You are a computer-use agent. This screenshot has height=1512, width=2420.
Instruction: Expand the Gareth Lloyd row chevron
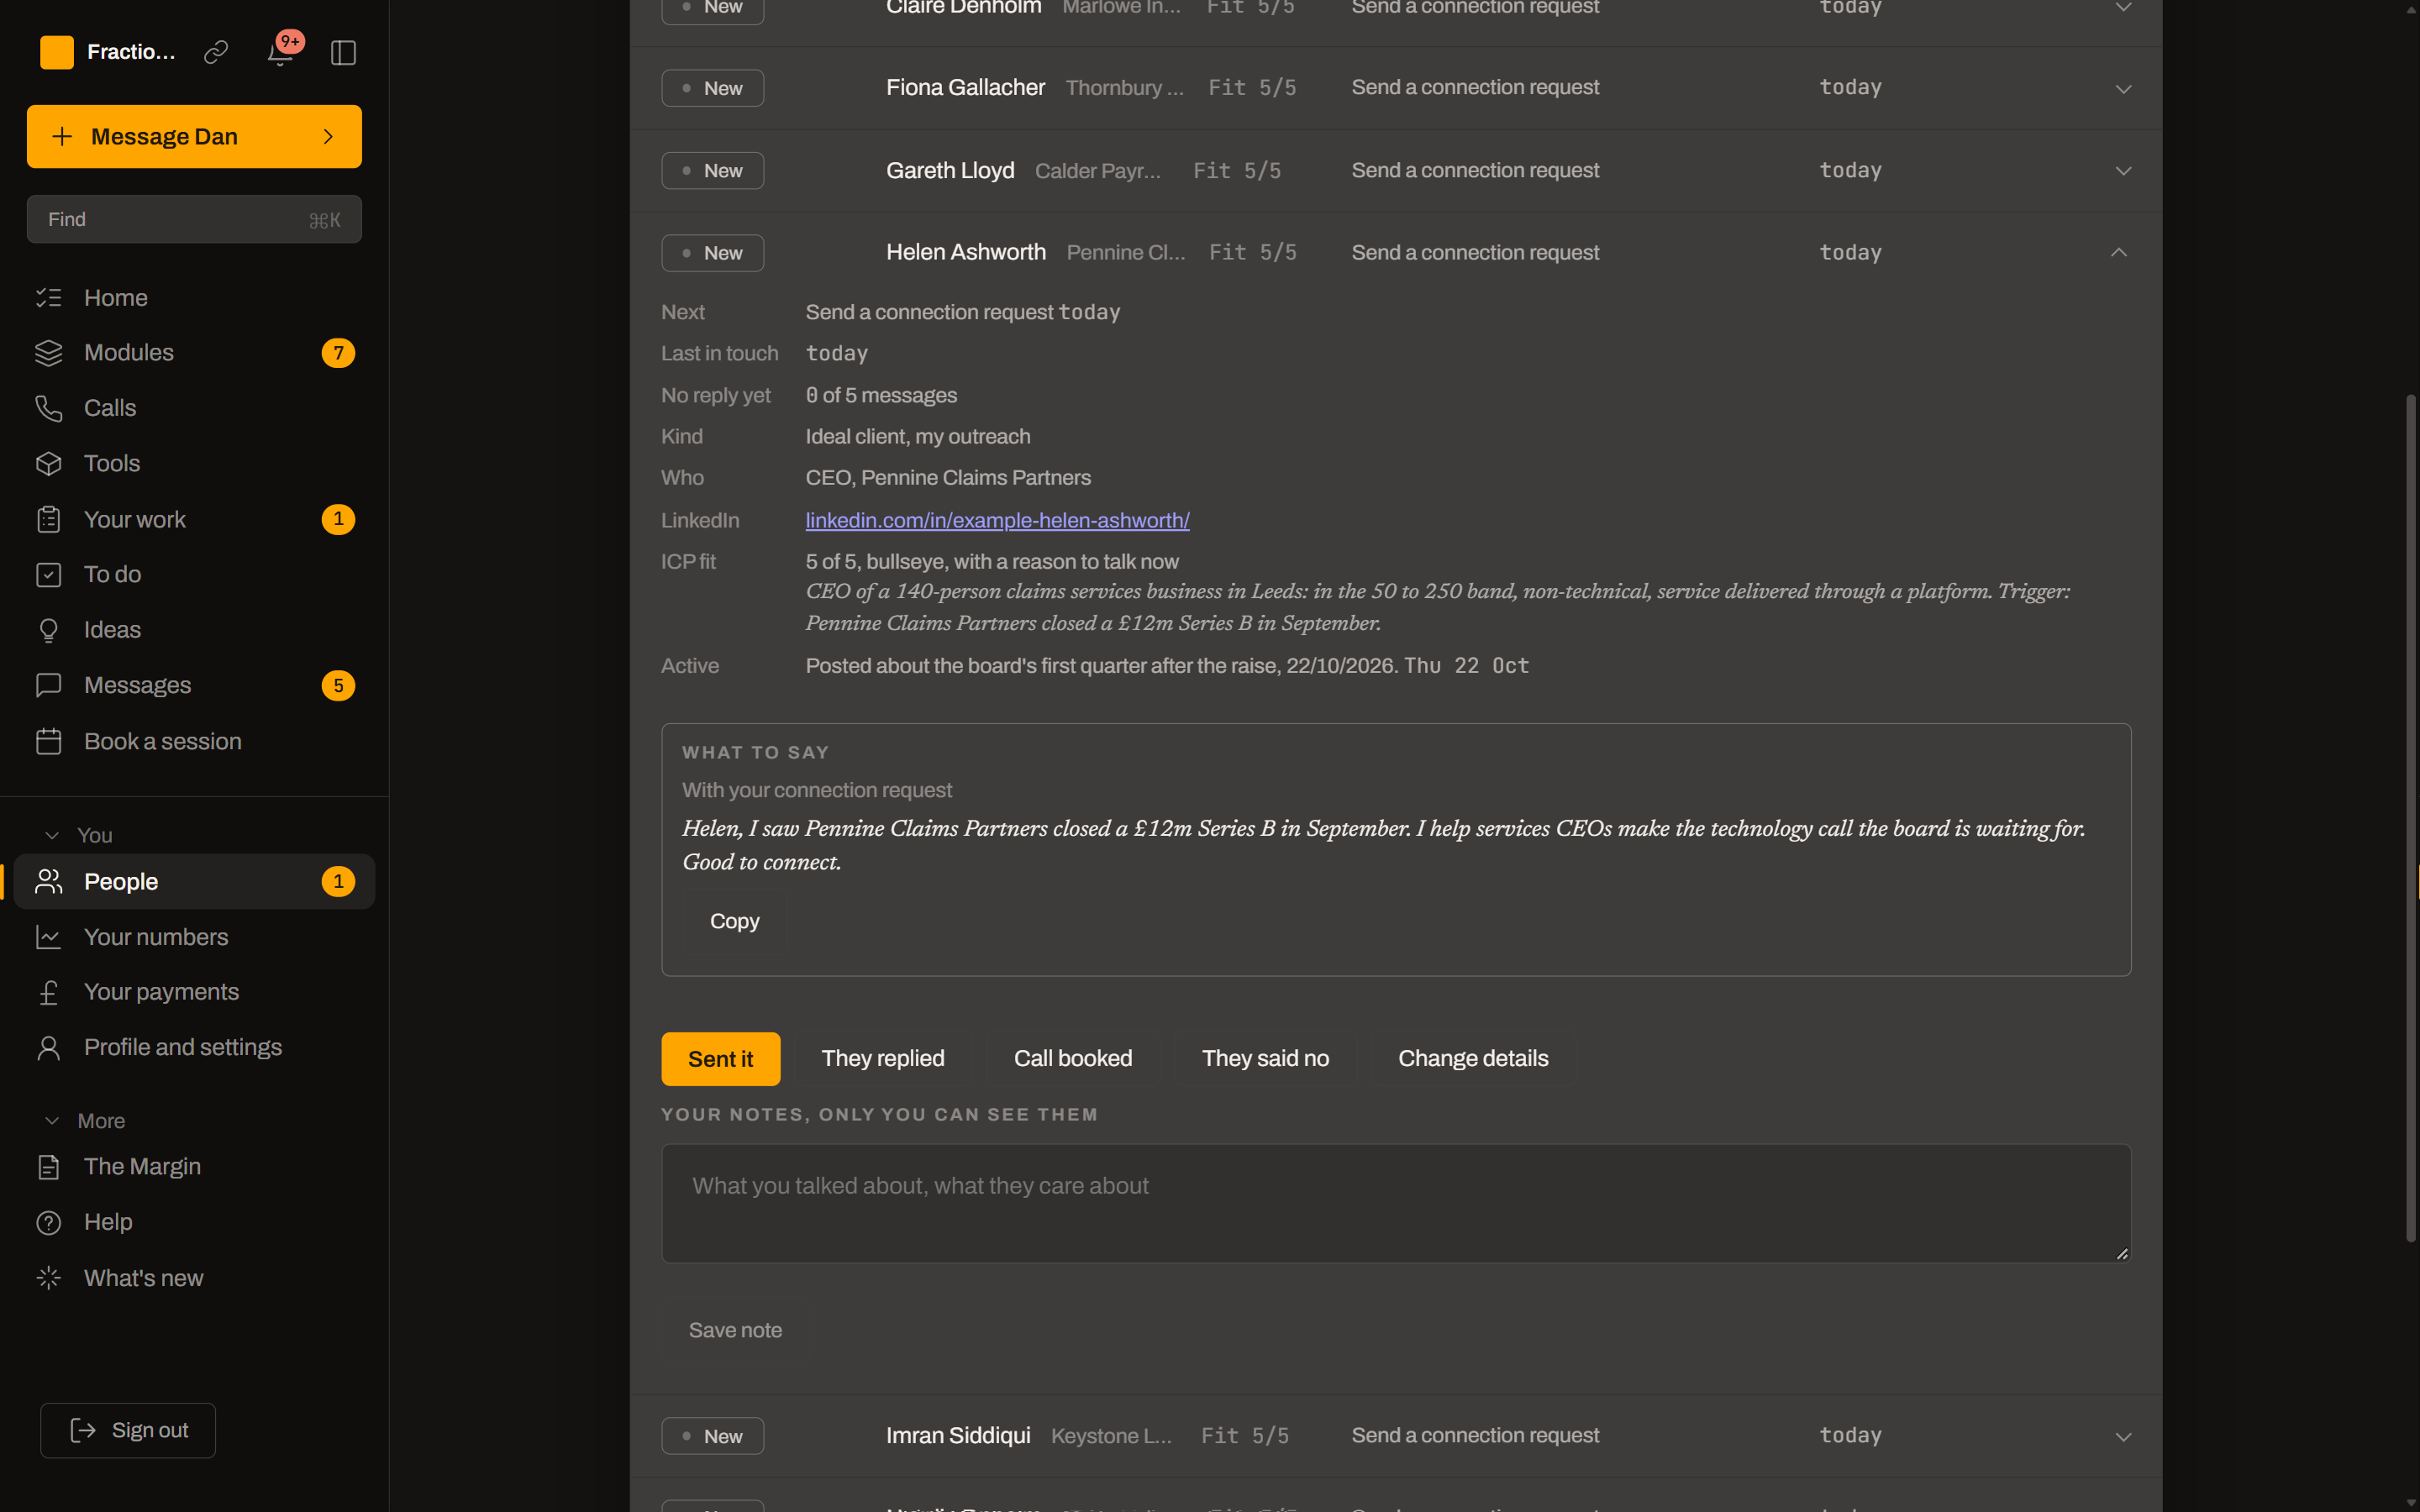pyautogui.click(x=2123, y=171)
